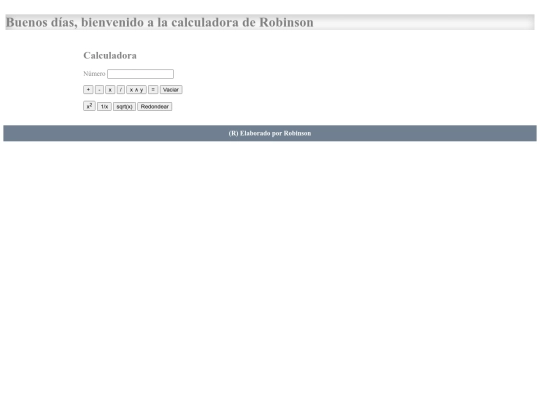540x405 pixels.
Task: Click the Vaciar clear button
Action: tap(171, 90)
